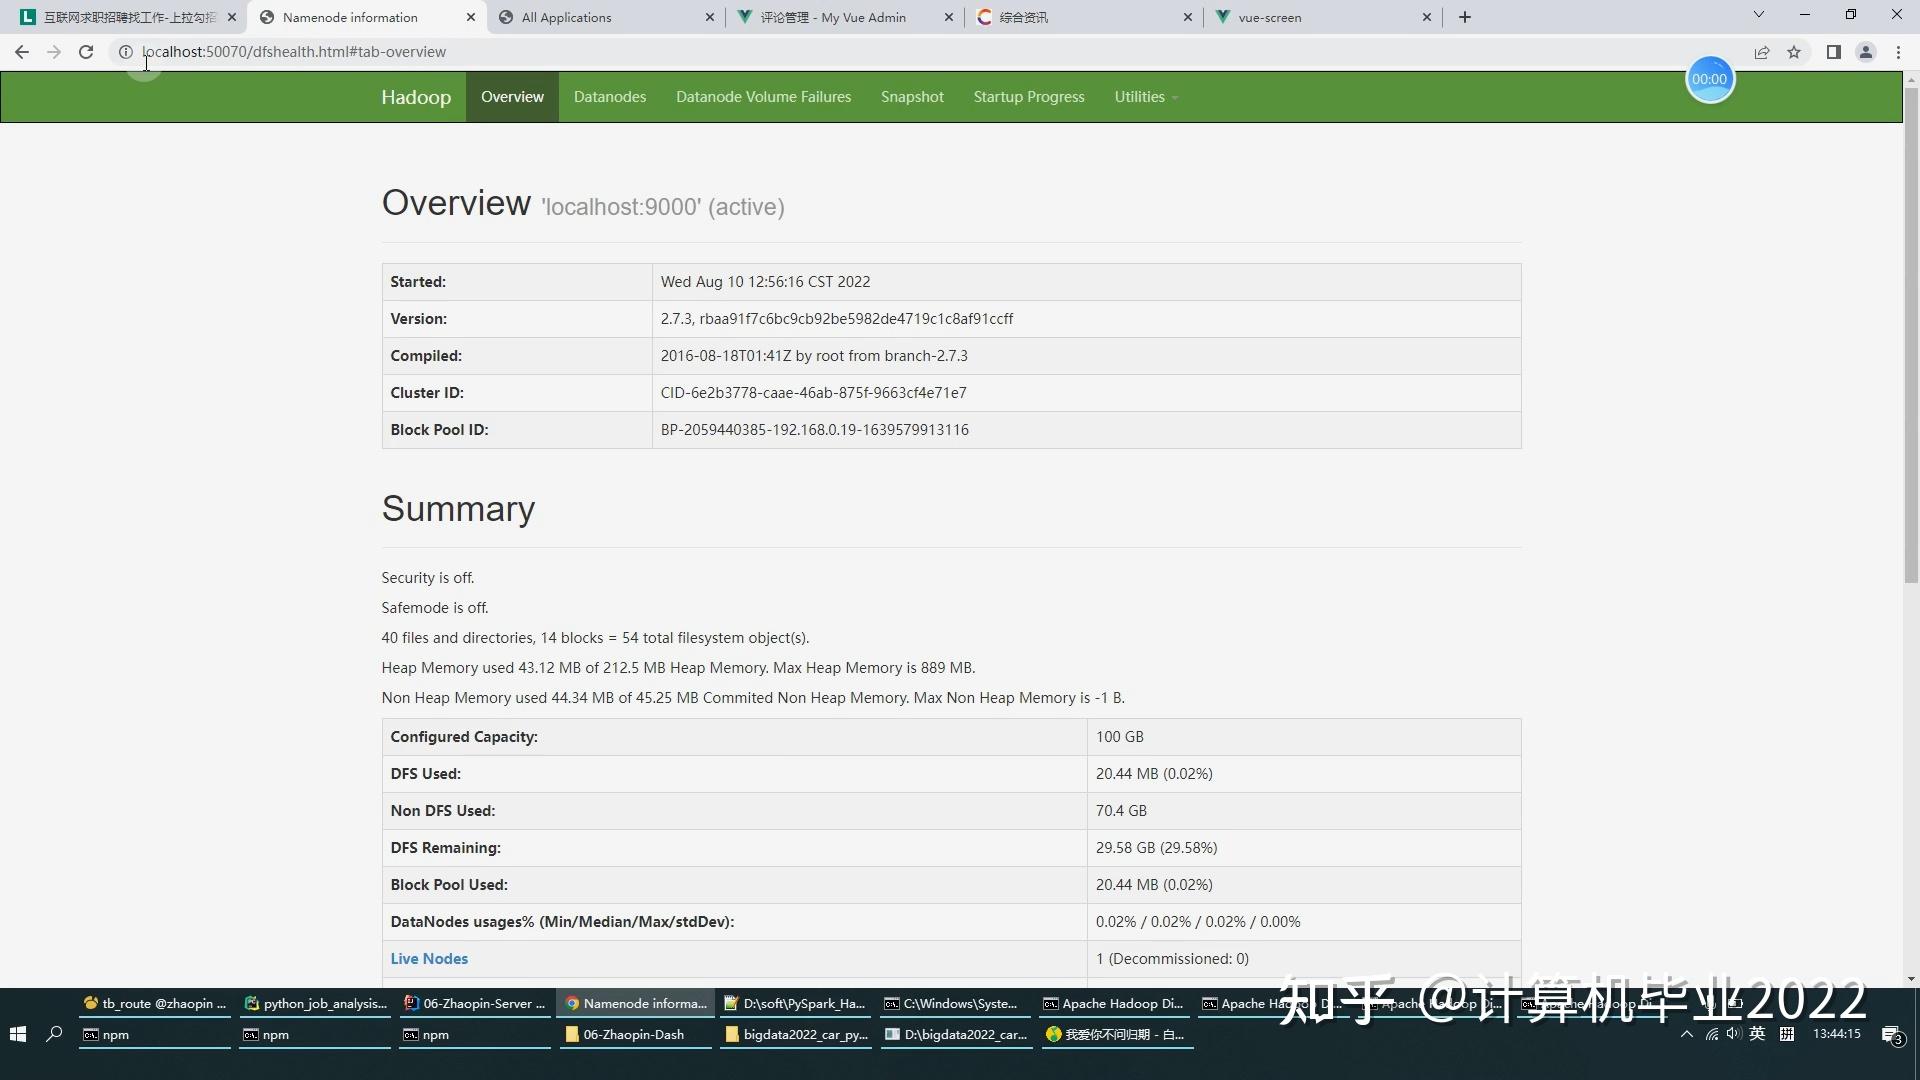1920x1080 pixels.
Task: Click the site information icon
Action: click(126, 52)
